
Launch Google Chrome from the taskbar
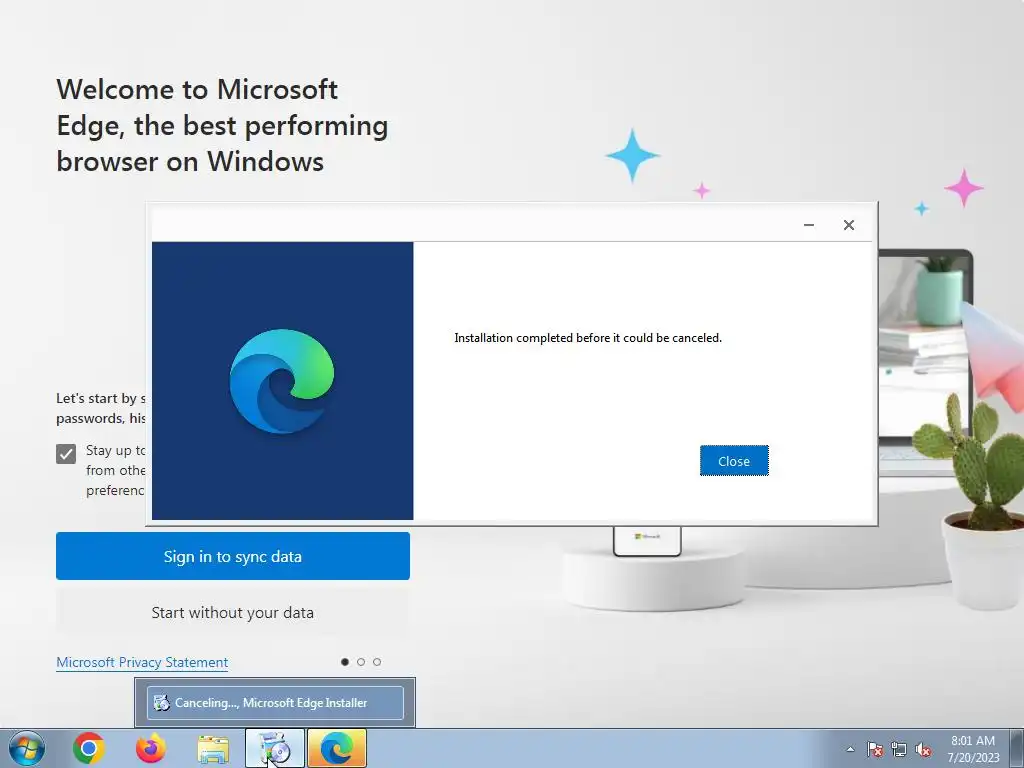point(89,748)
